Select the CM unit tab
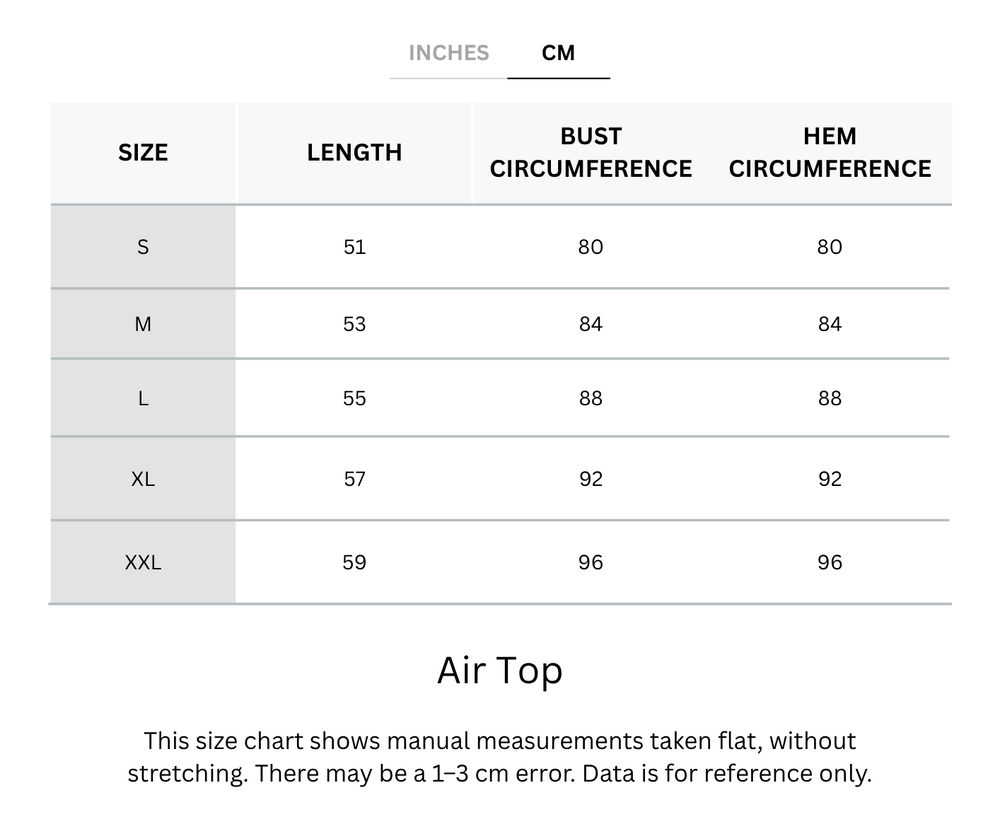1000x824 pixels. (x=558, y=53)
